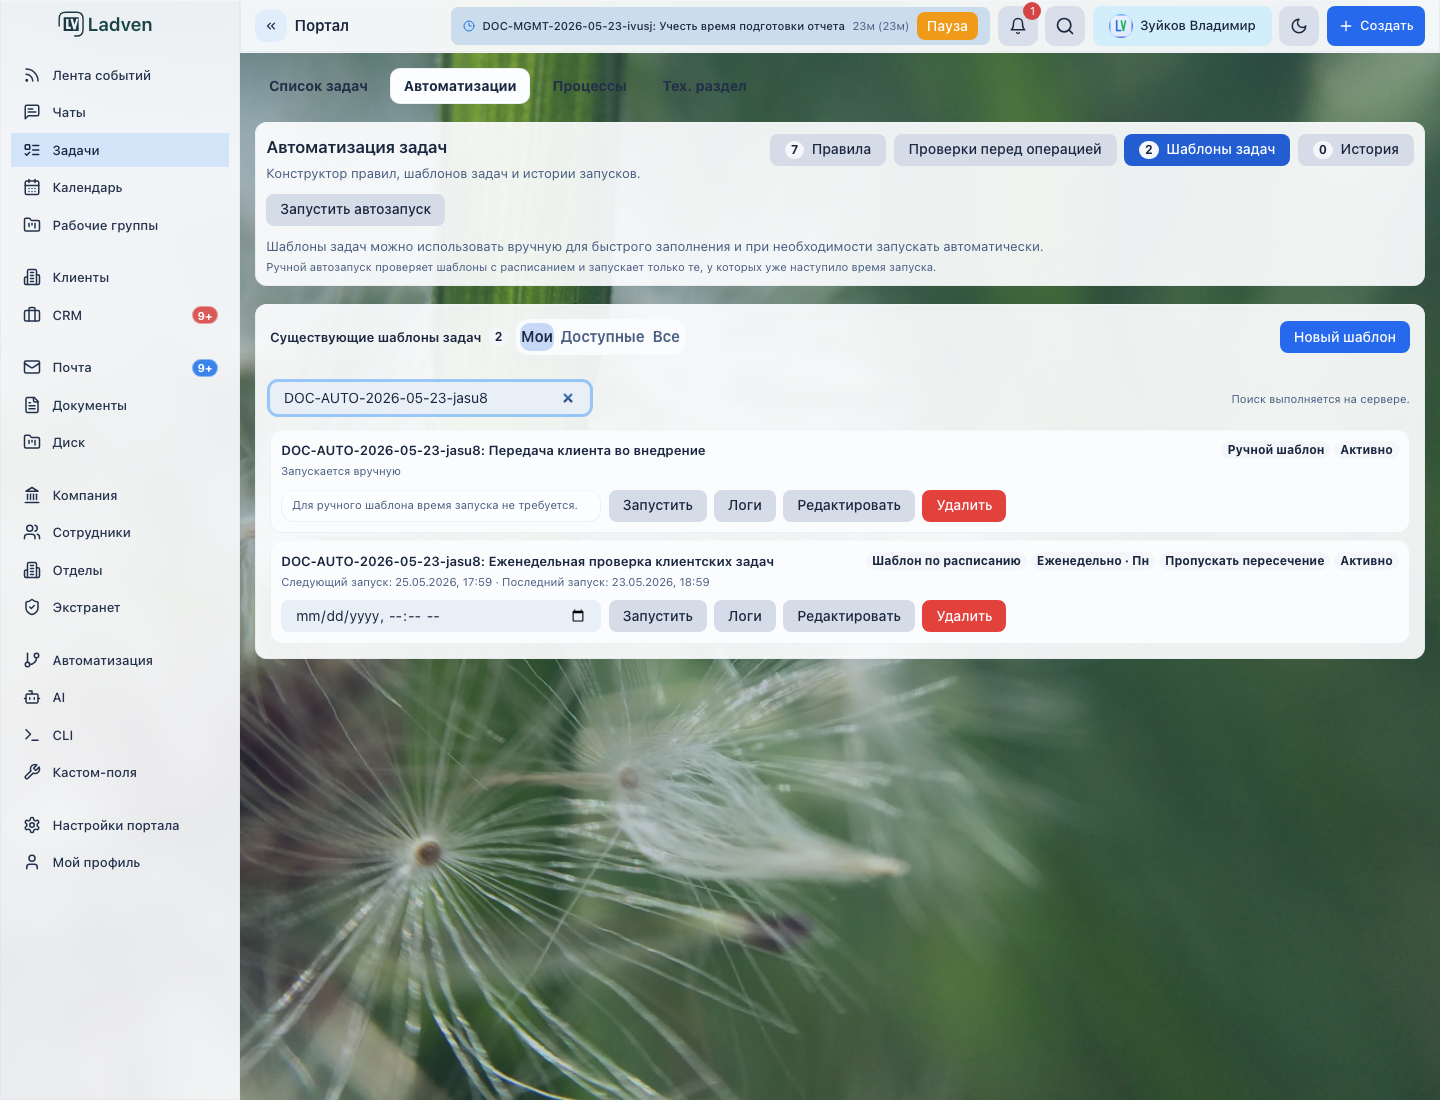Open user menu Зуйков Владимир

(x=1182, y=26)
